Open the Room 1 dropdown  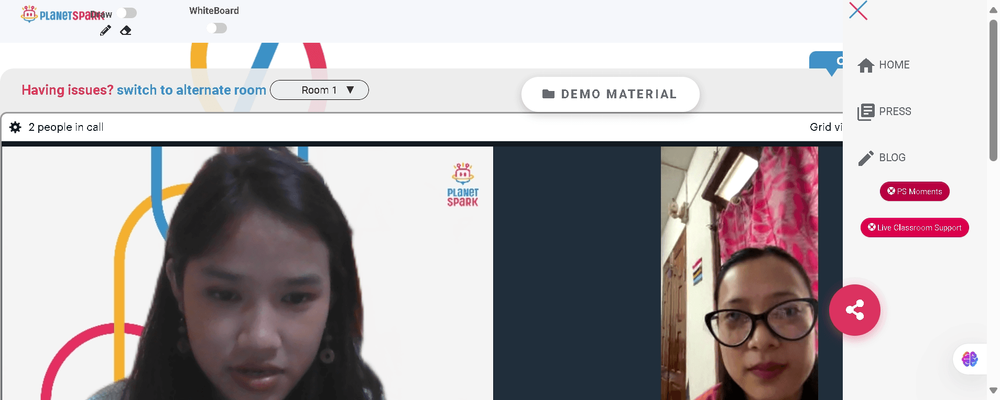320,90
